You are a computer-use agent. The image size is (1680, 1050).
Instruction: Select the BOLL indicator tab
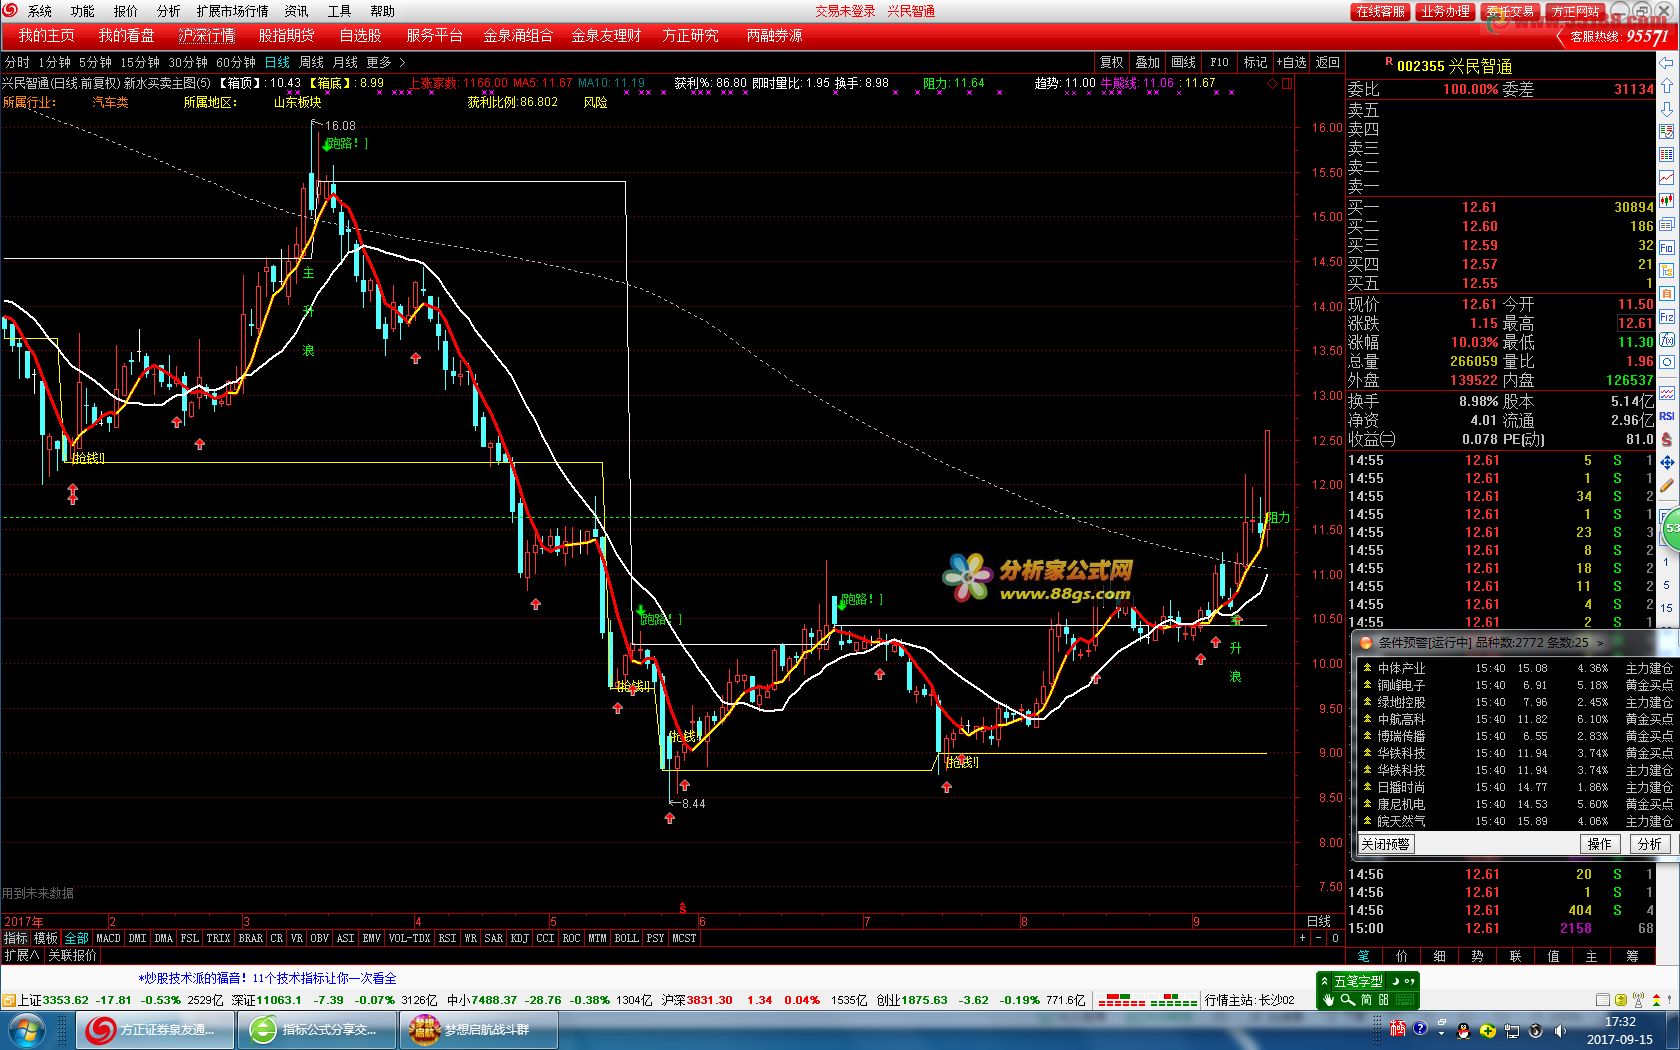coord(626,938)
